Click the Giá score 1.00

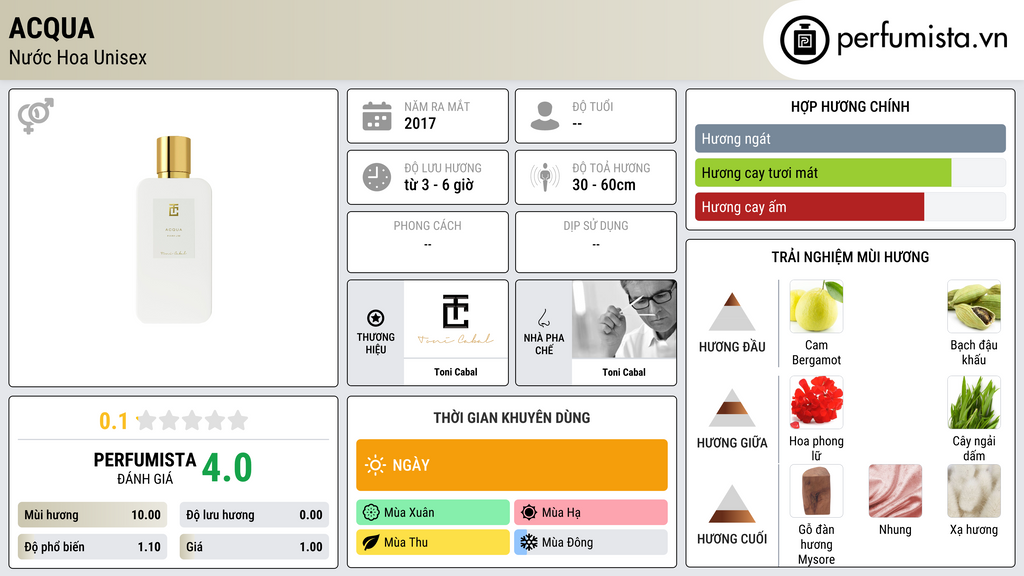coord(254,547)
